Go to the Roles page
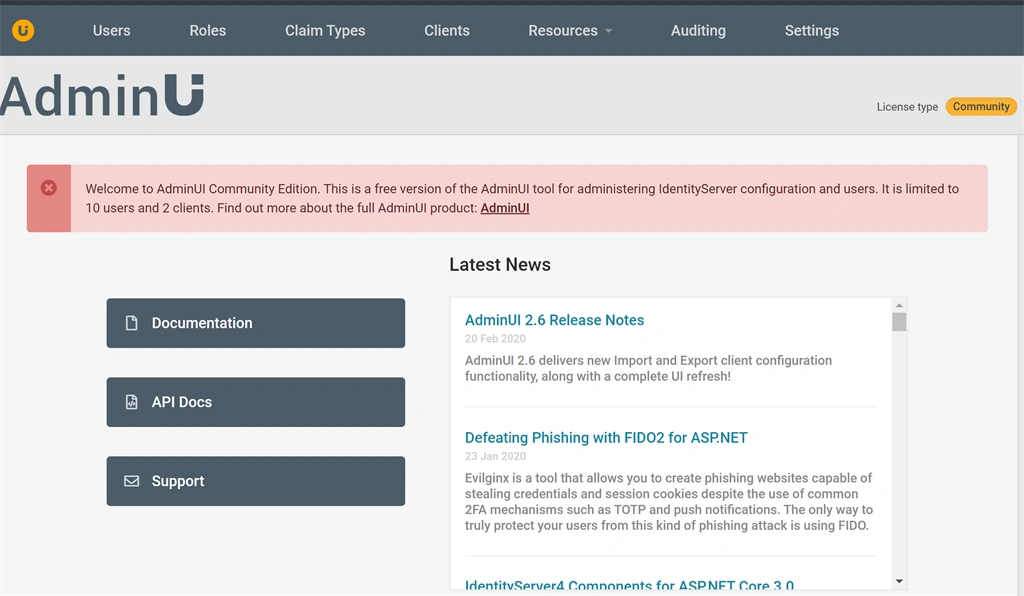The height and width of the screenshot is (596, 1024). pyautogui.click(x=208, y=31)
